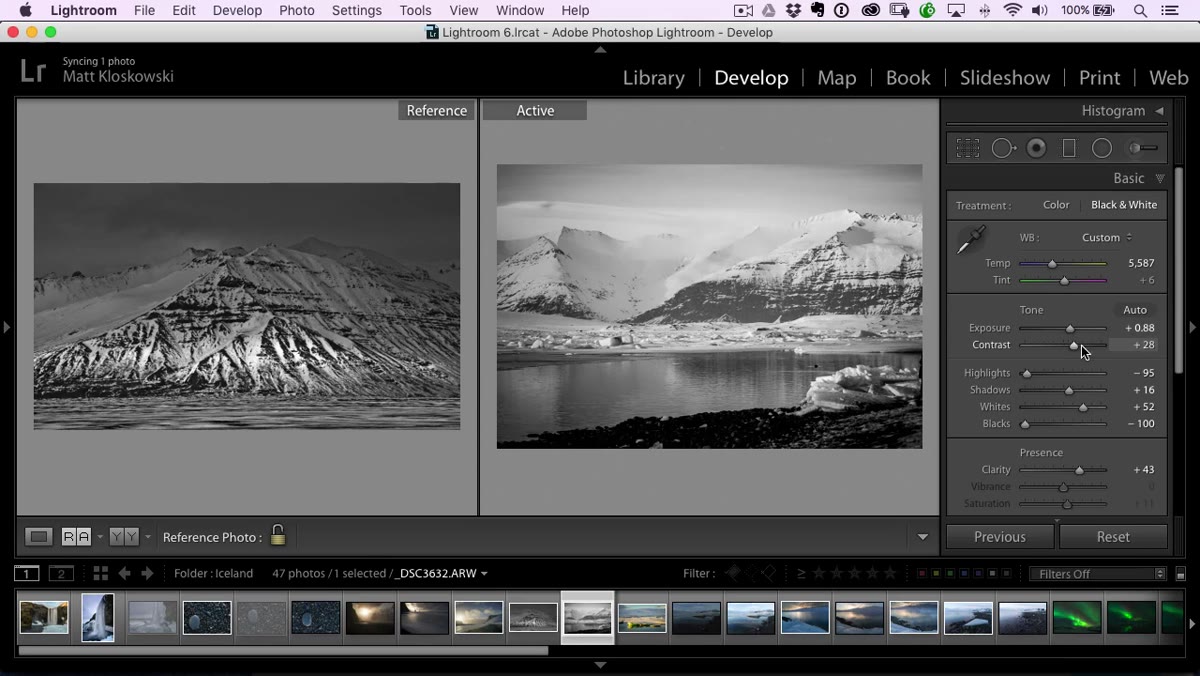The height and width of the screenshot is (676, 1200).
Task: Open macOS Spotlight search icon
Action: [1140, 10]
